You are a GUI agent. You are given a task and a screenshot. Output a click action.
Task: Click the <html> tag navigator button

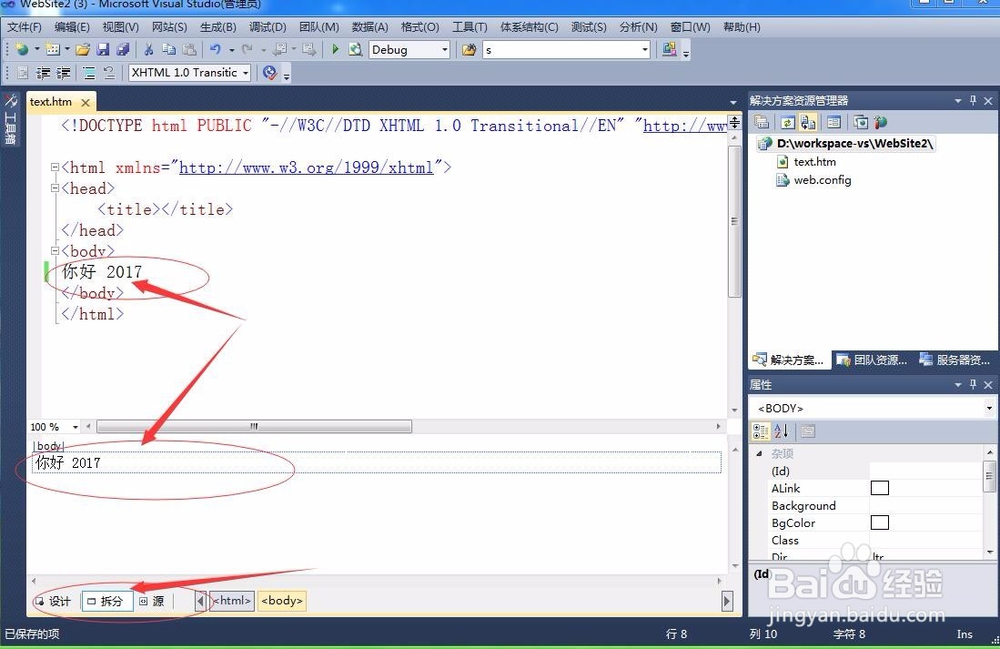click(232, 601)
